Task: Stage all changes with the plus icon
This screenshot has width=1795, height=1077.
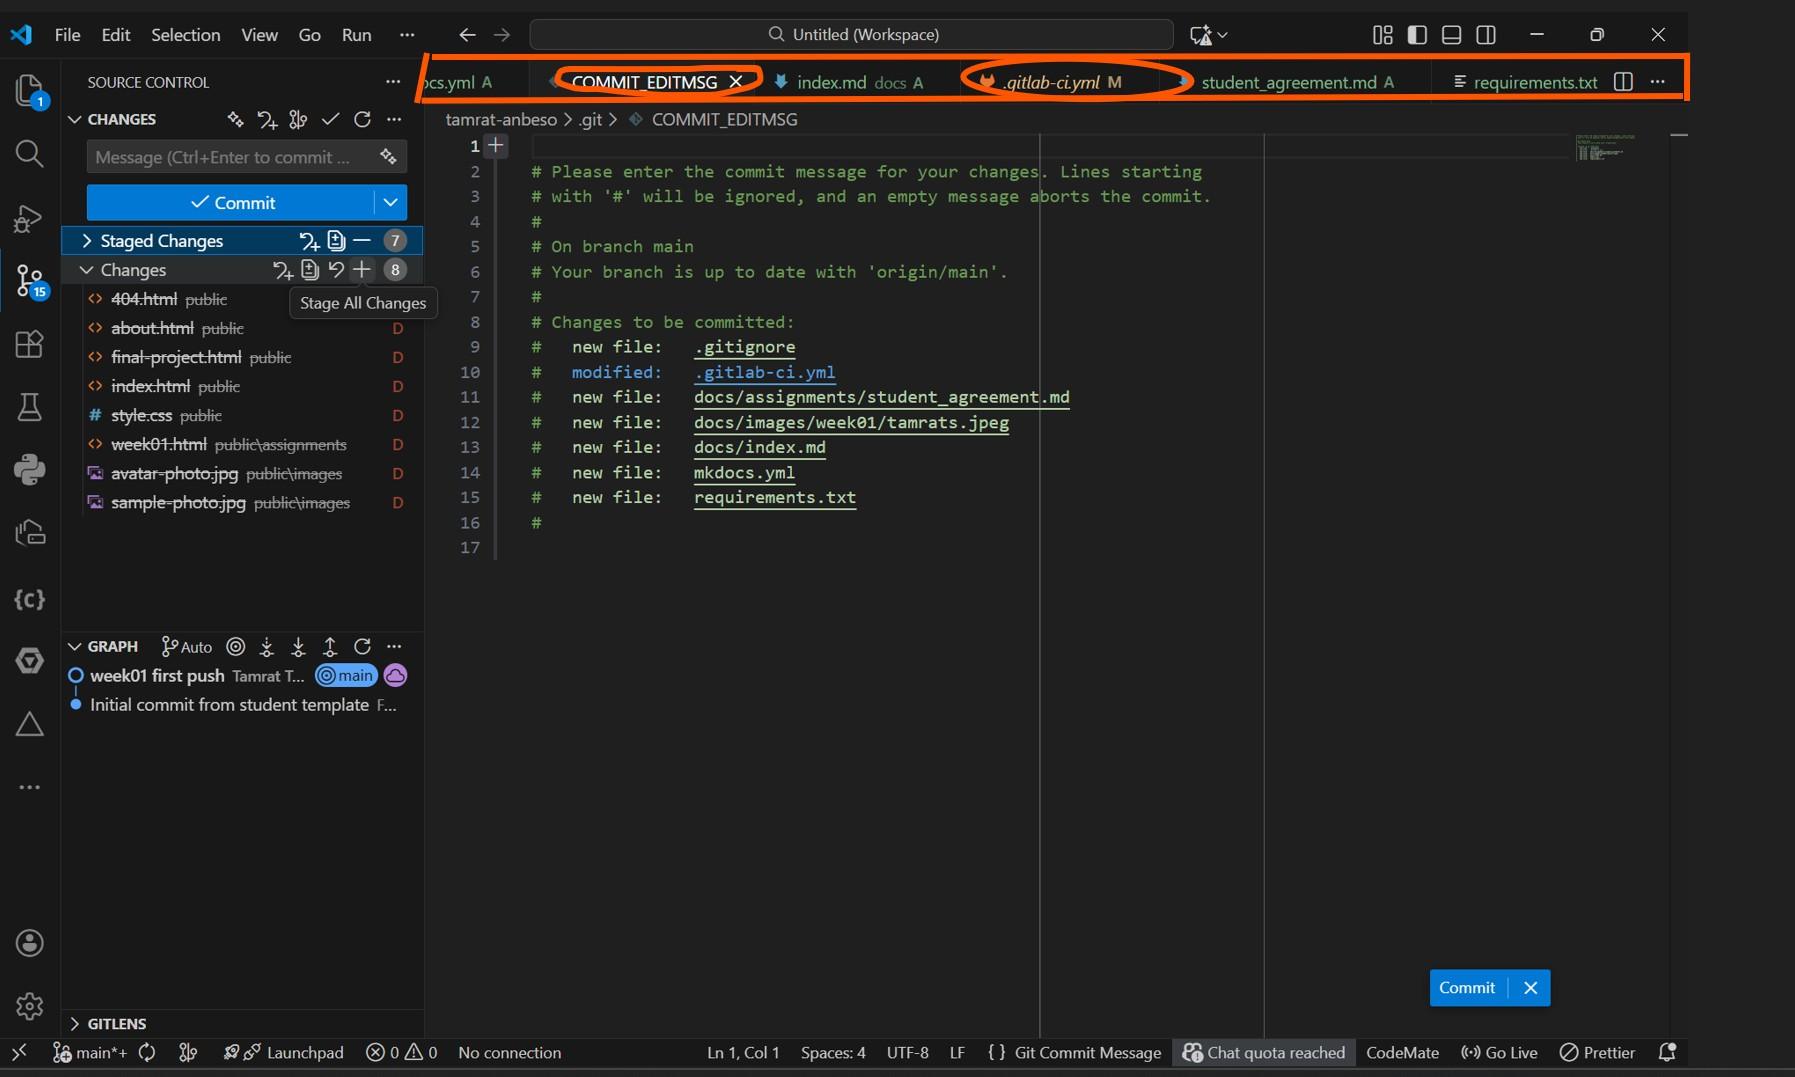Action: [362, 269]
